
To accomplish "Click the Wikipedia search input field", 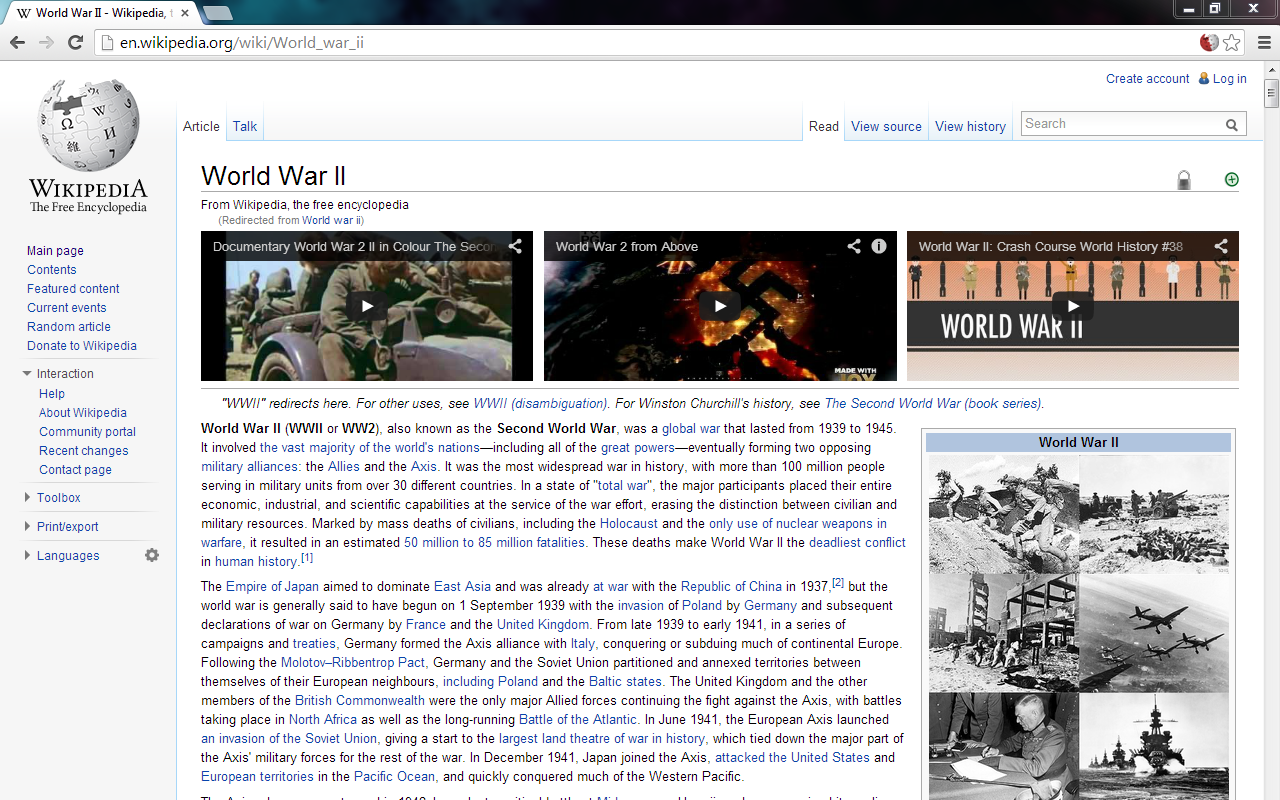I will (x=1121, y=124).
